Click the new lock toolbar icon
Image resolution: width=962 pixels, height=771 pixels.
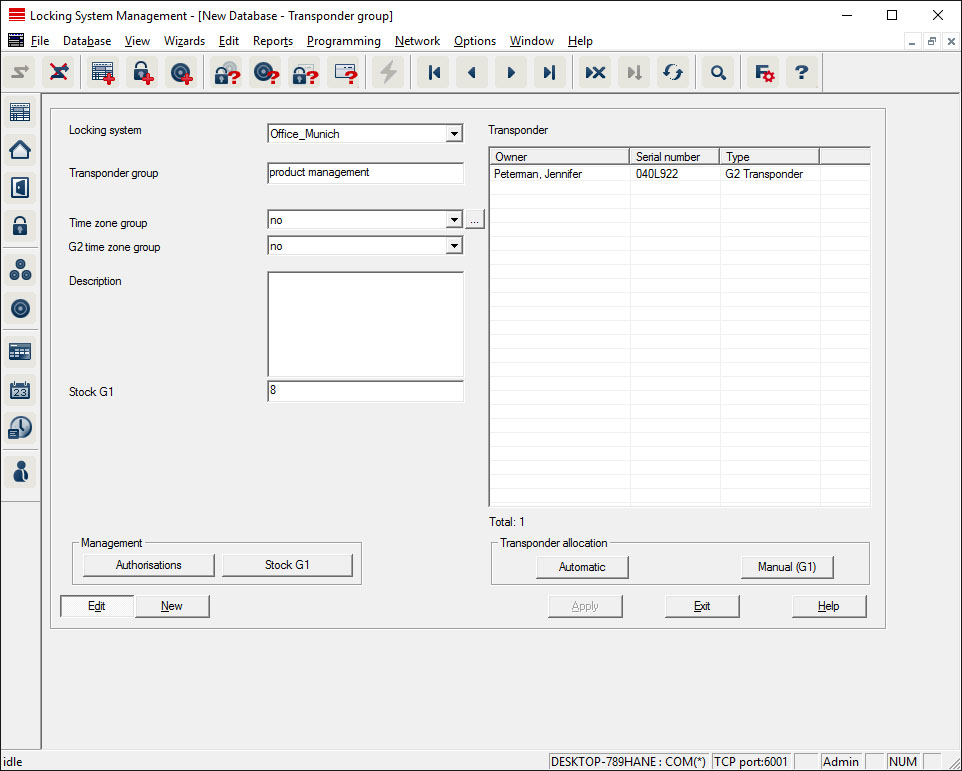coord(142,73)
